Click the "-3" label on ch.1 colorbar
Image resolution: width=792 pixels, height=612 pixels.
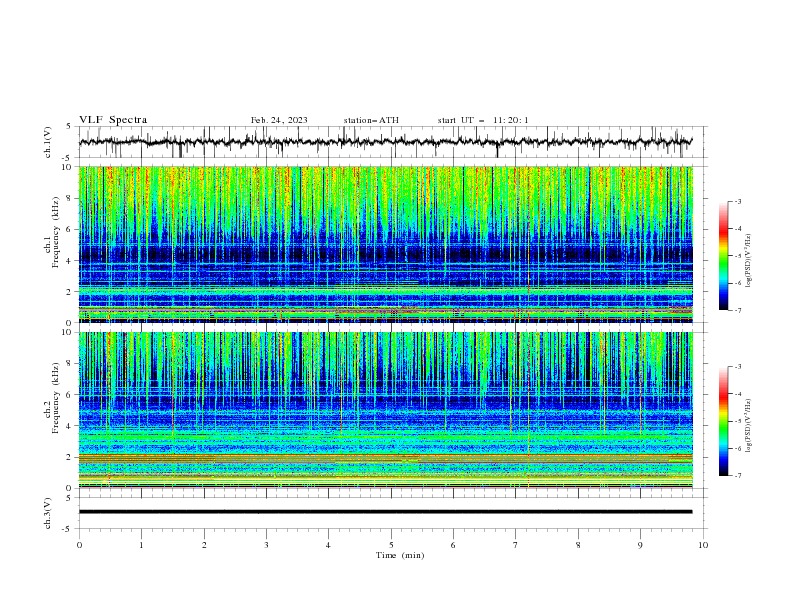(x=737, y=201)
